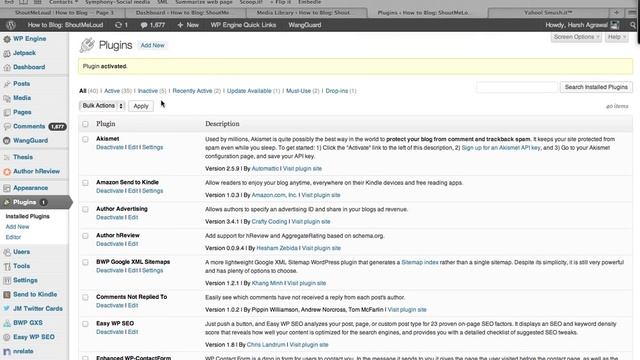Click Search Installed Plugins button
This screenshot has height=360, width=640.
click(596, 87)
